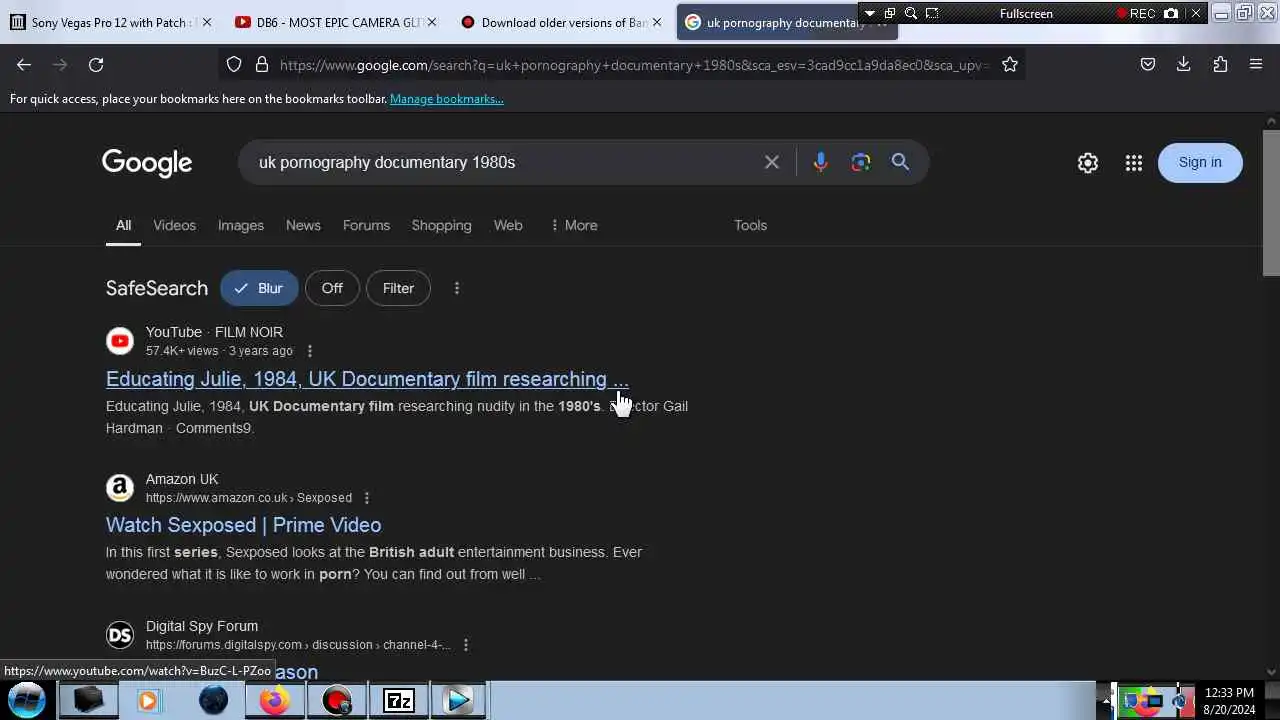The height and width of the screenshot is (720, 1280).
Task: Turn SafeSearch Off
Action: tap(332, 288)
